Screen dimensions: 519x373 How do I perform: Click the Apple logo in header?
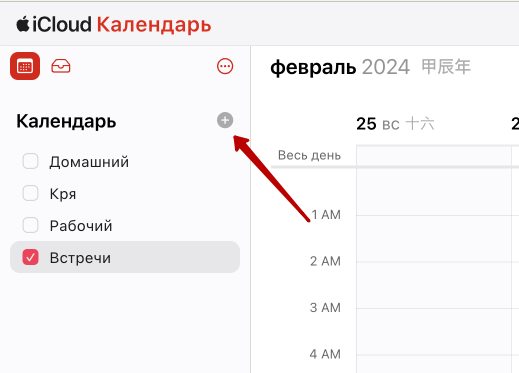click(23, 24)
